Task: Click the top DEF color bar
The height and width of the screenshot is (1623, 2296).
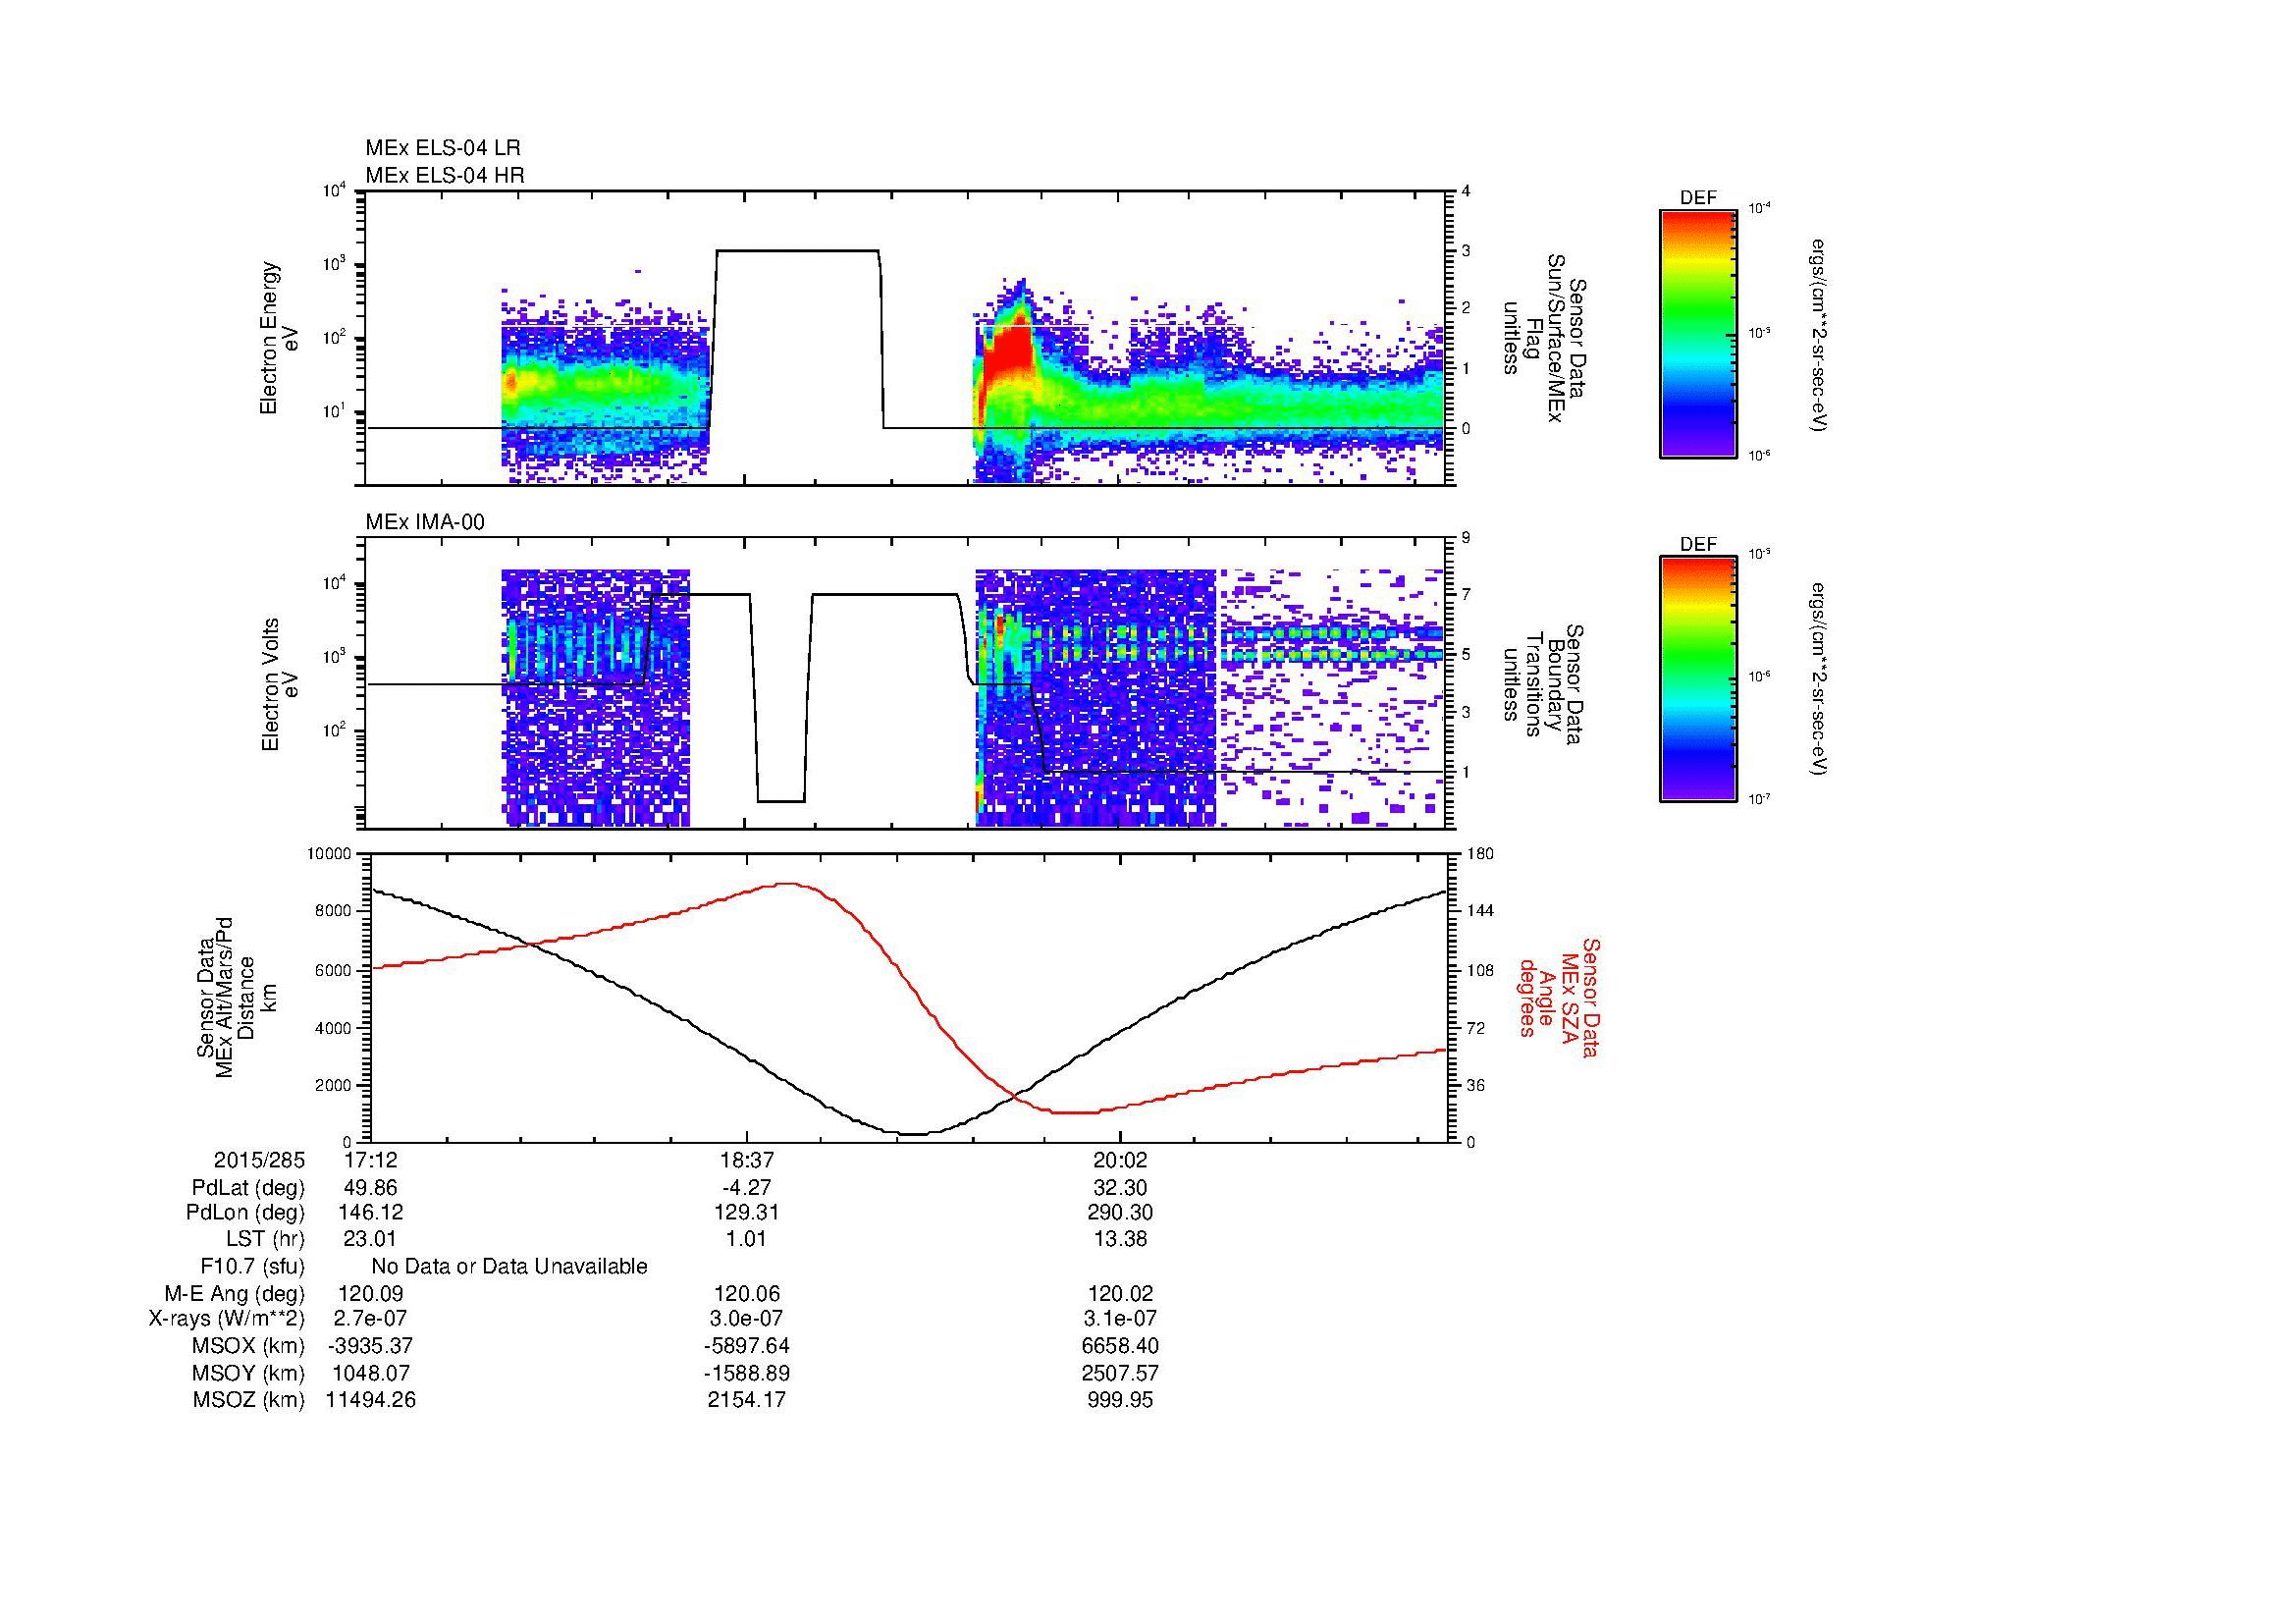Action: (1698, 332)
